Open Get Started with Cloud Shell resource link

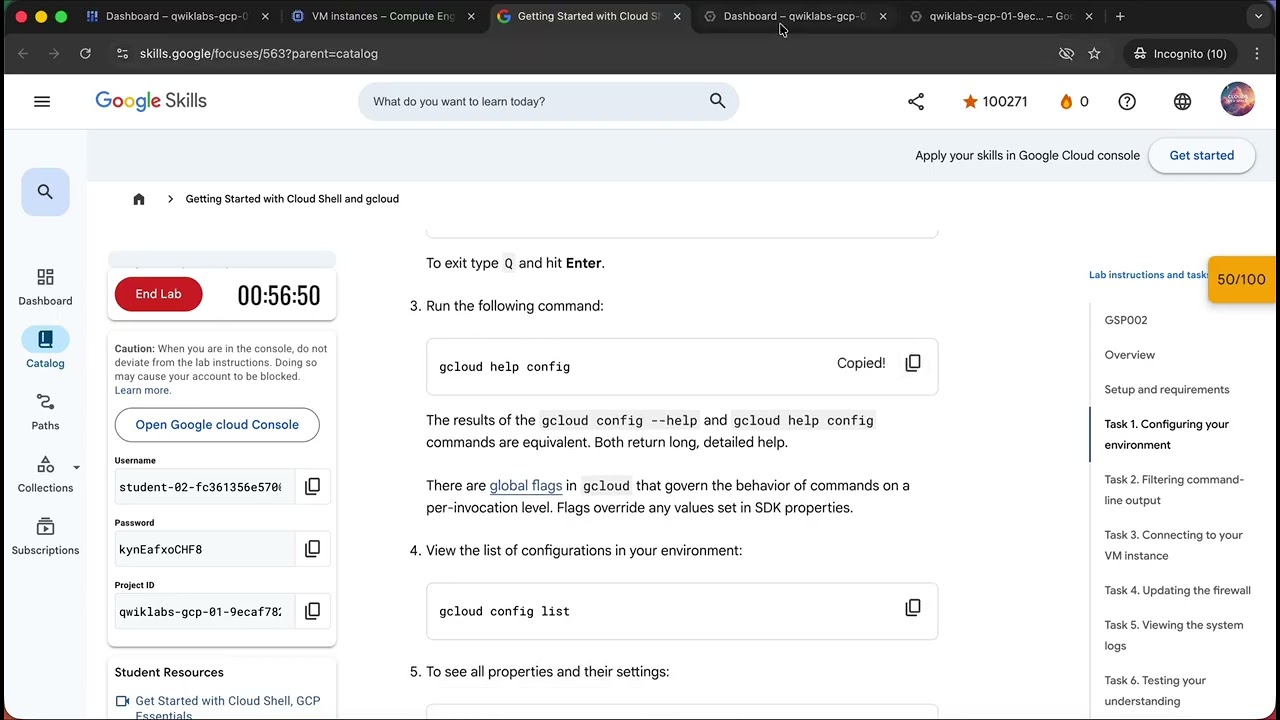coord(227,708)
